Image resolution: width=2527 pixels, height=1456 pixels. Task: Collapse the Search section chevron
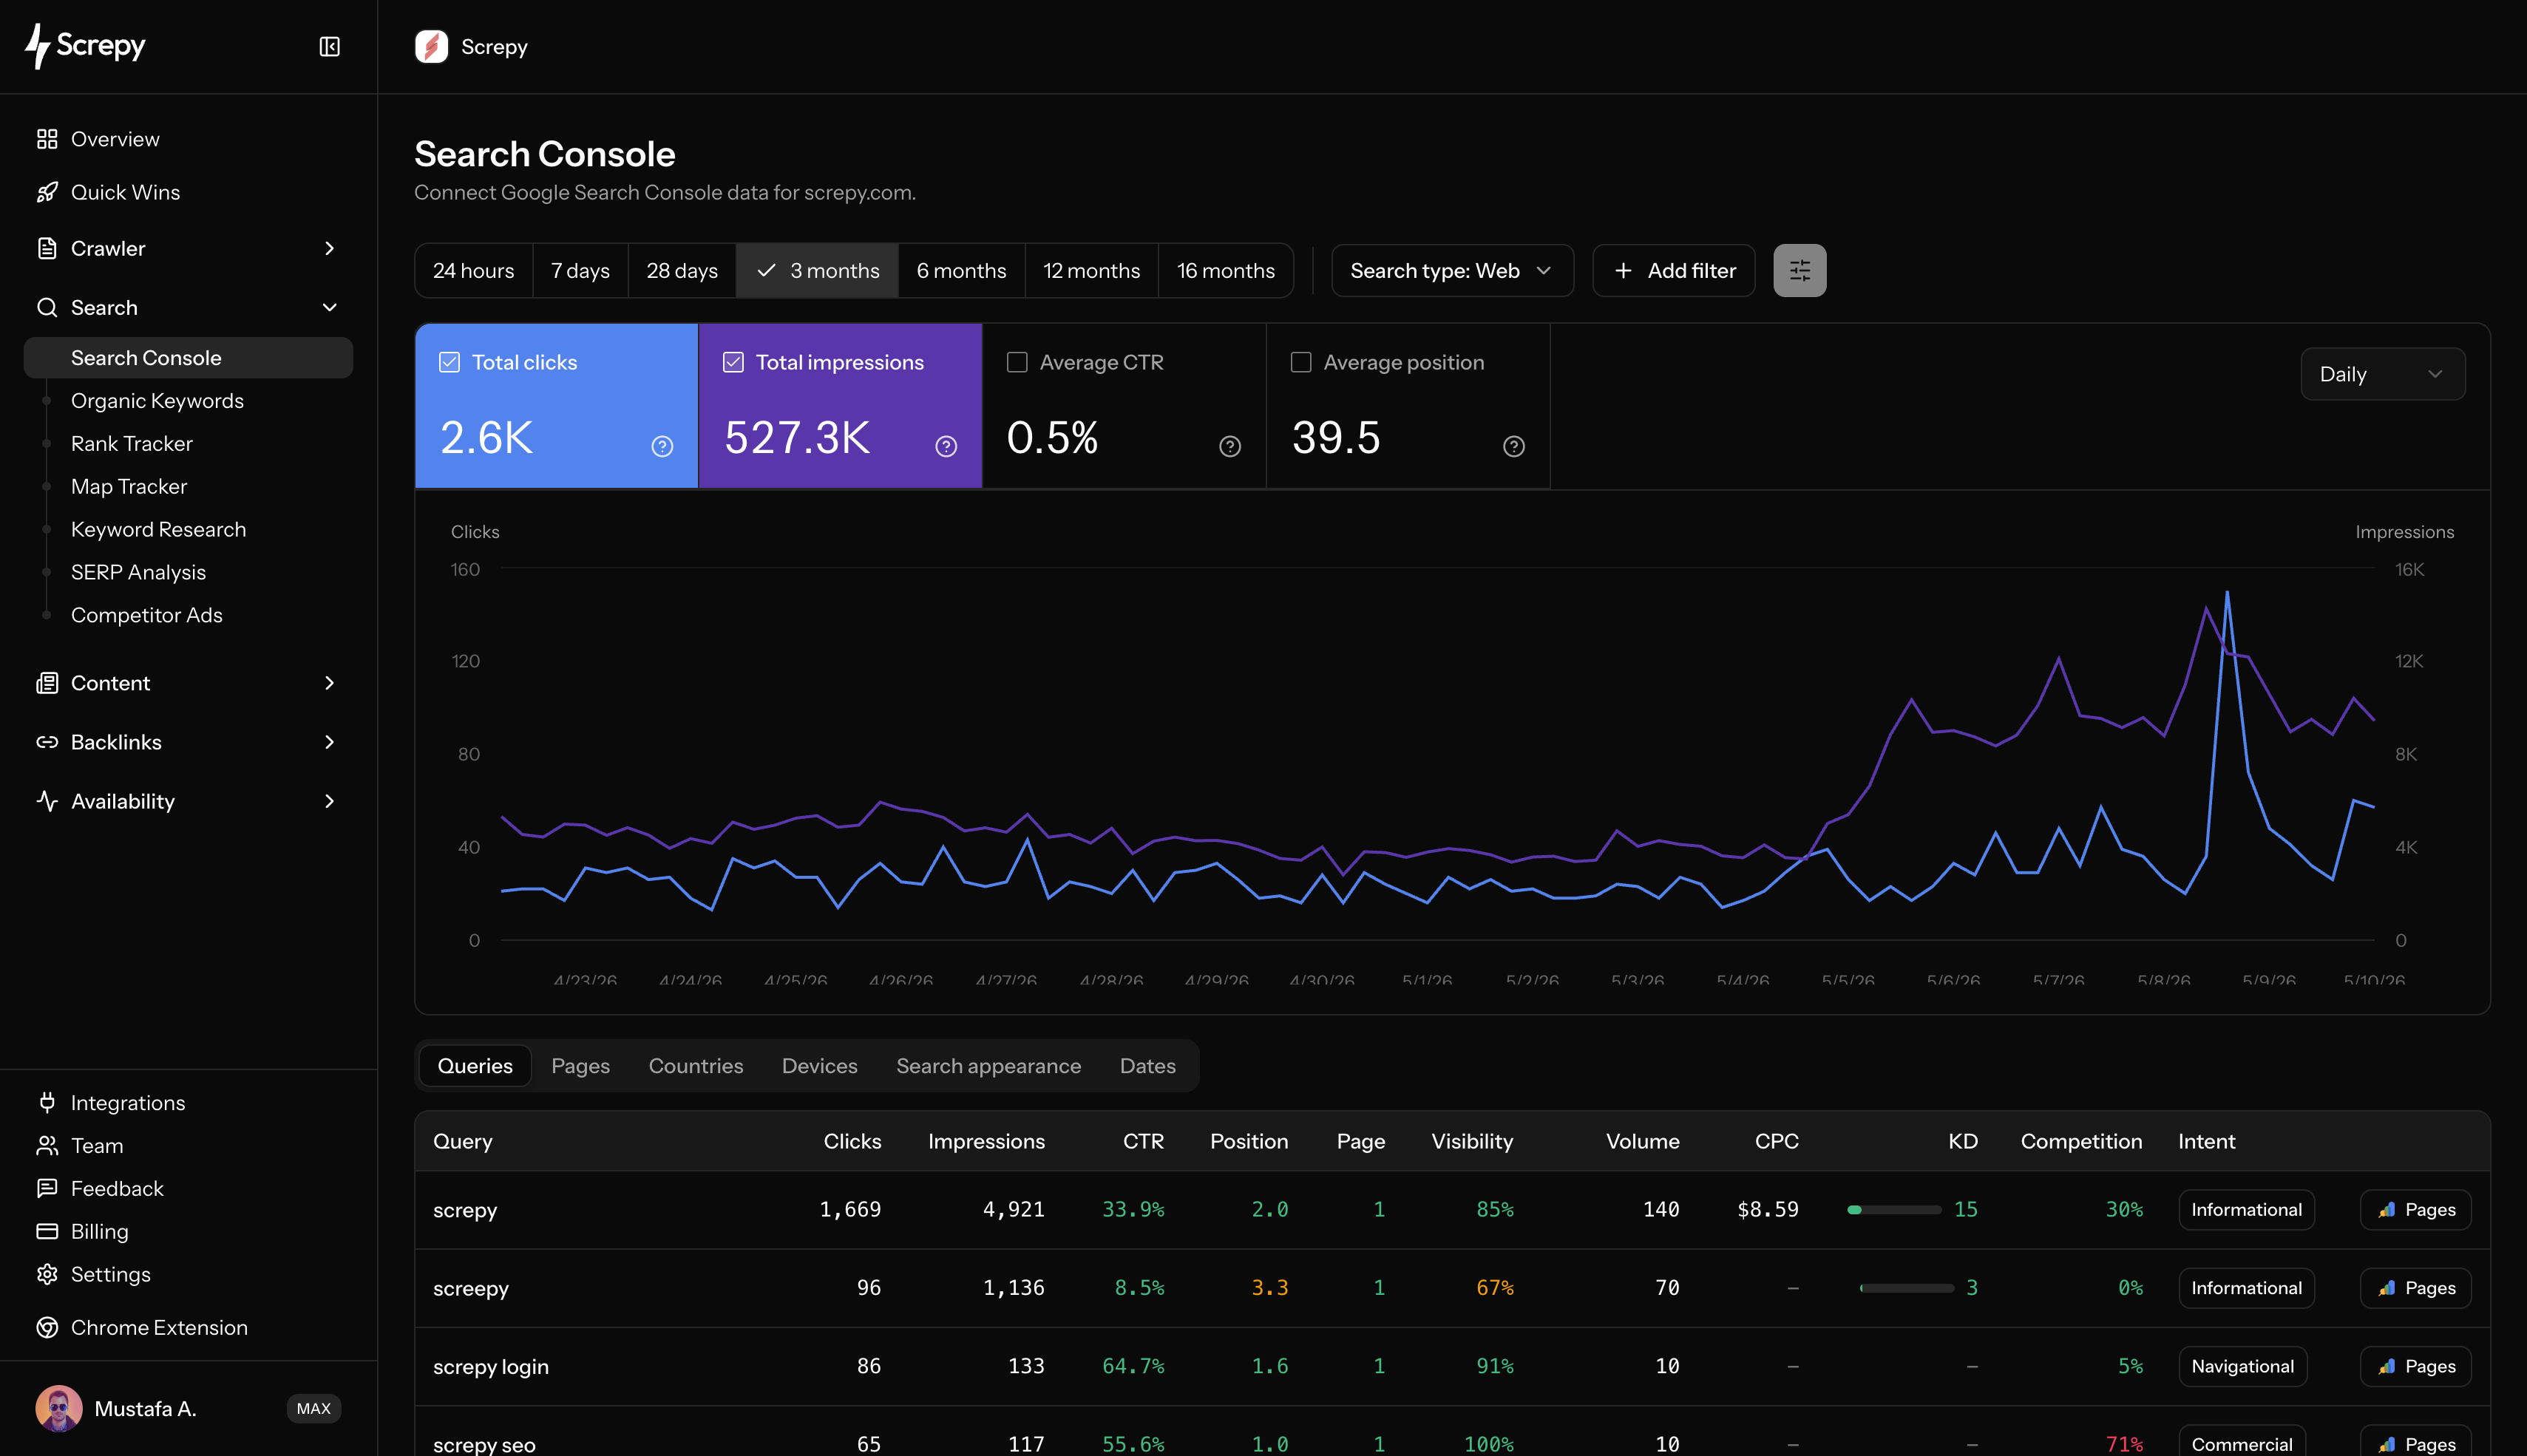pos(329,307)
